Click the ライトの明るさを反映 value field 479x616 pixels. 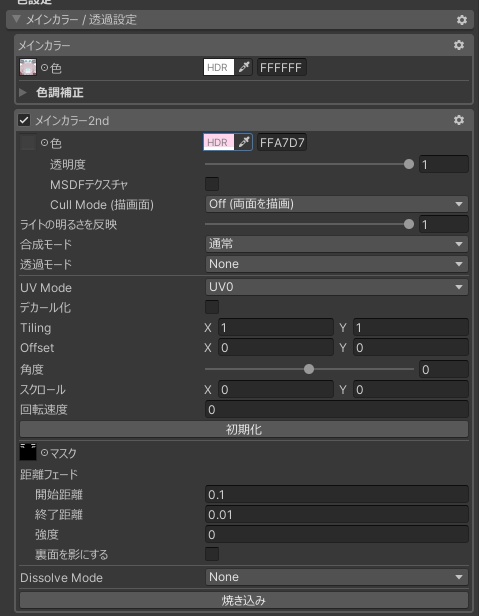[x=444, y=224]
